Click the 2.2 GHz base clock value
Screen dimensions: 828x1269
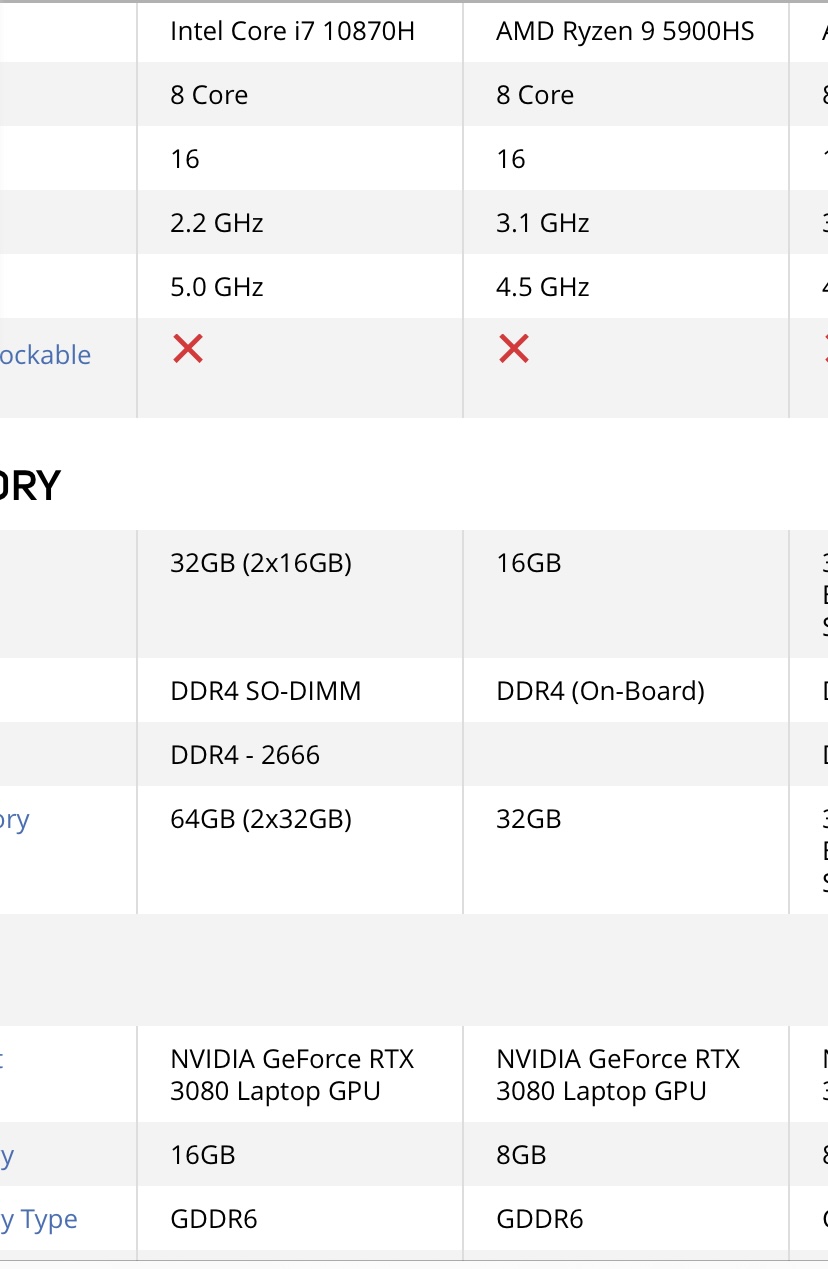[x=217, y=223]
